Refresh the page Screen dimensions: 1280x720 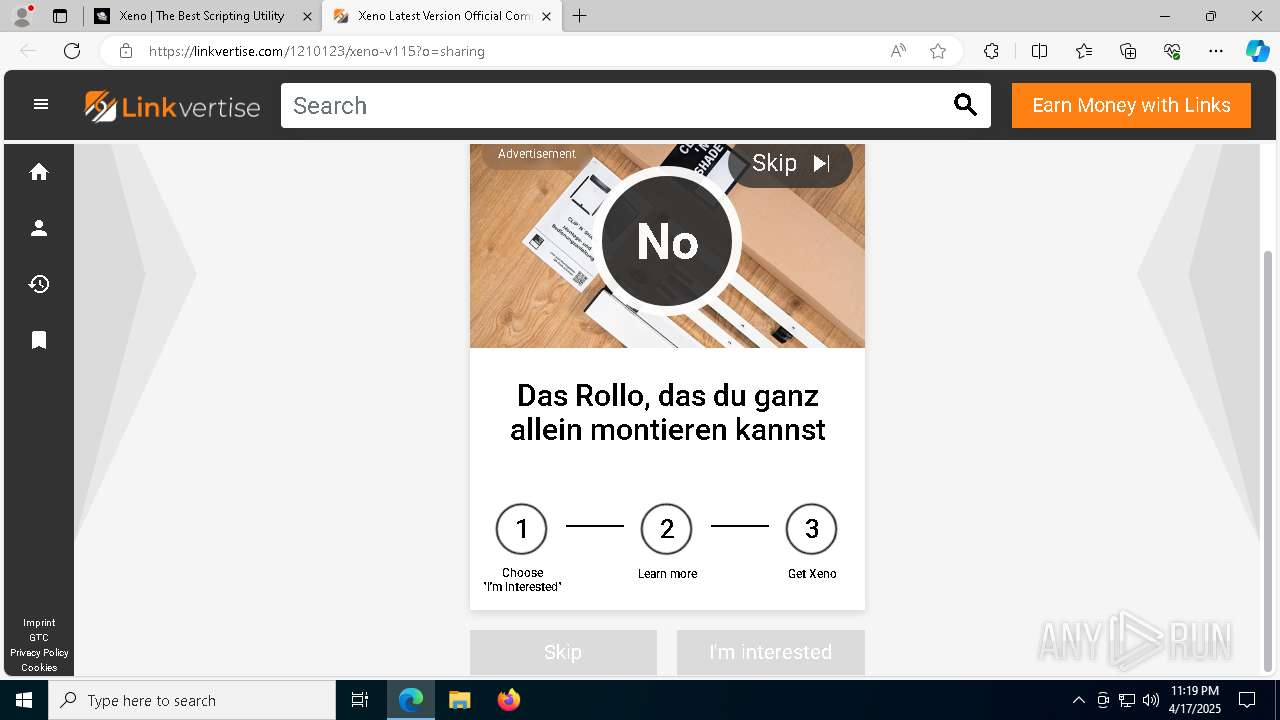tap(72, 51)
